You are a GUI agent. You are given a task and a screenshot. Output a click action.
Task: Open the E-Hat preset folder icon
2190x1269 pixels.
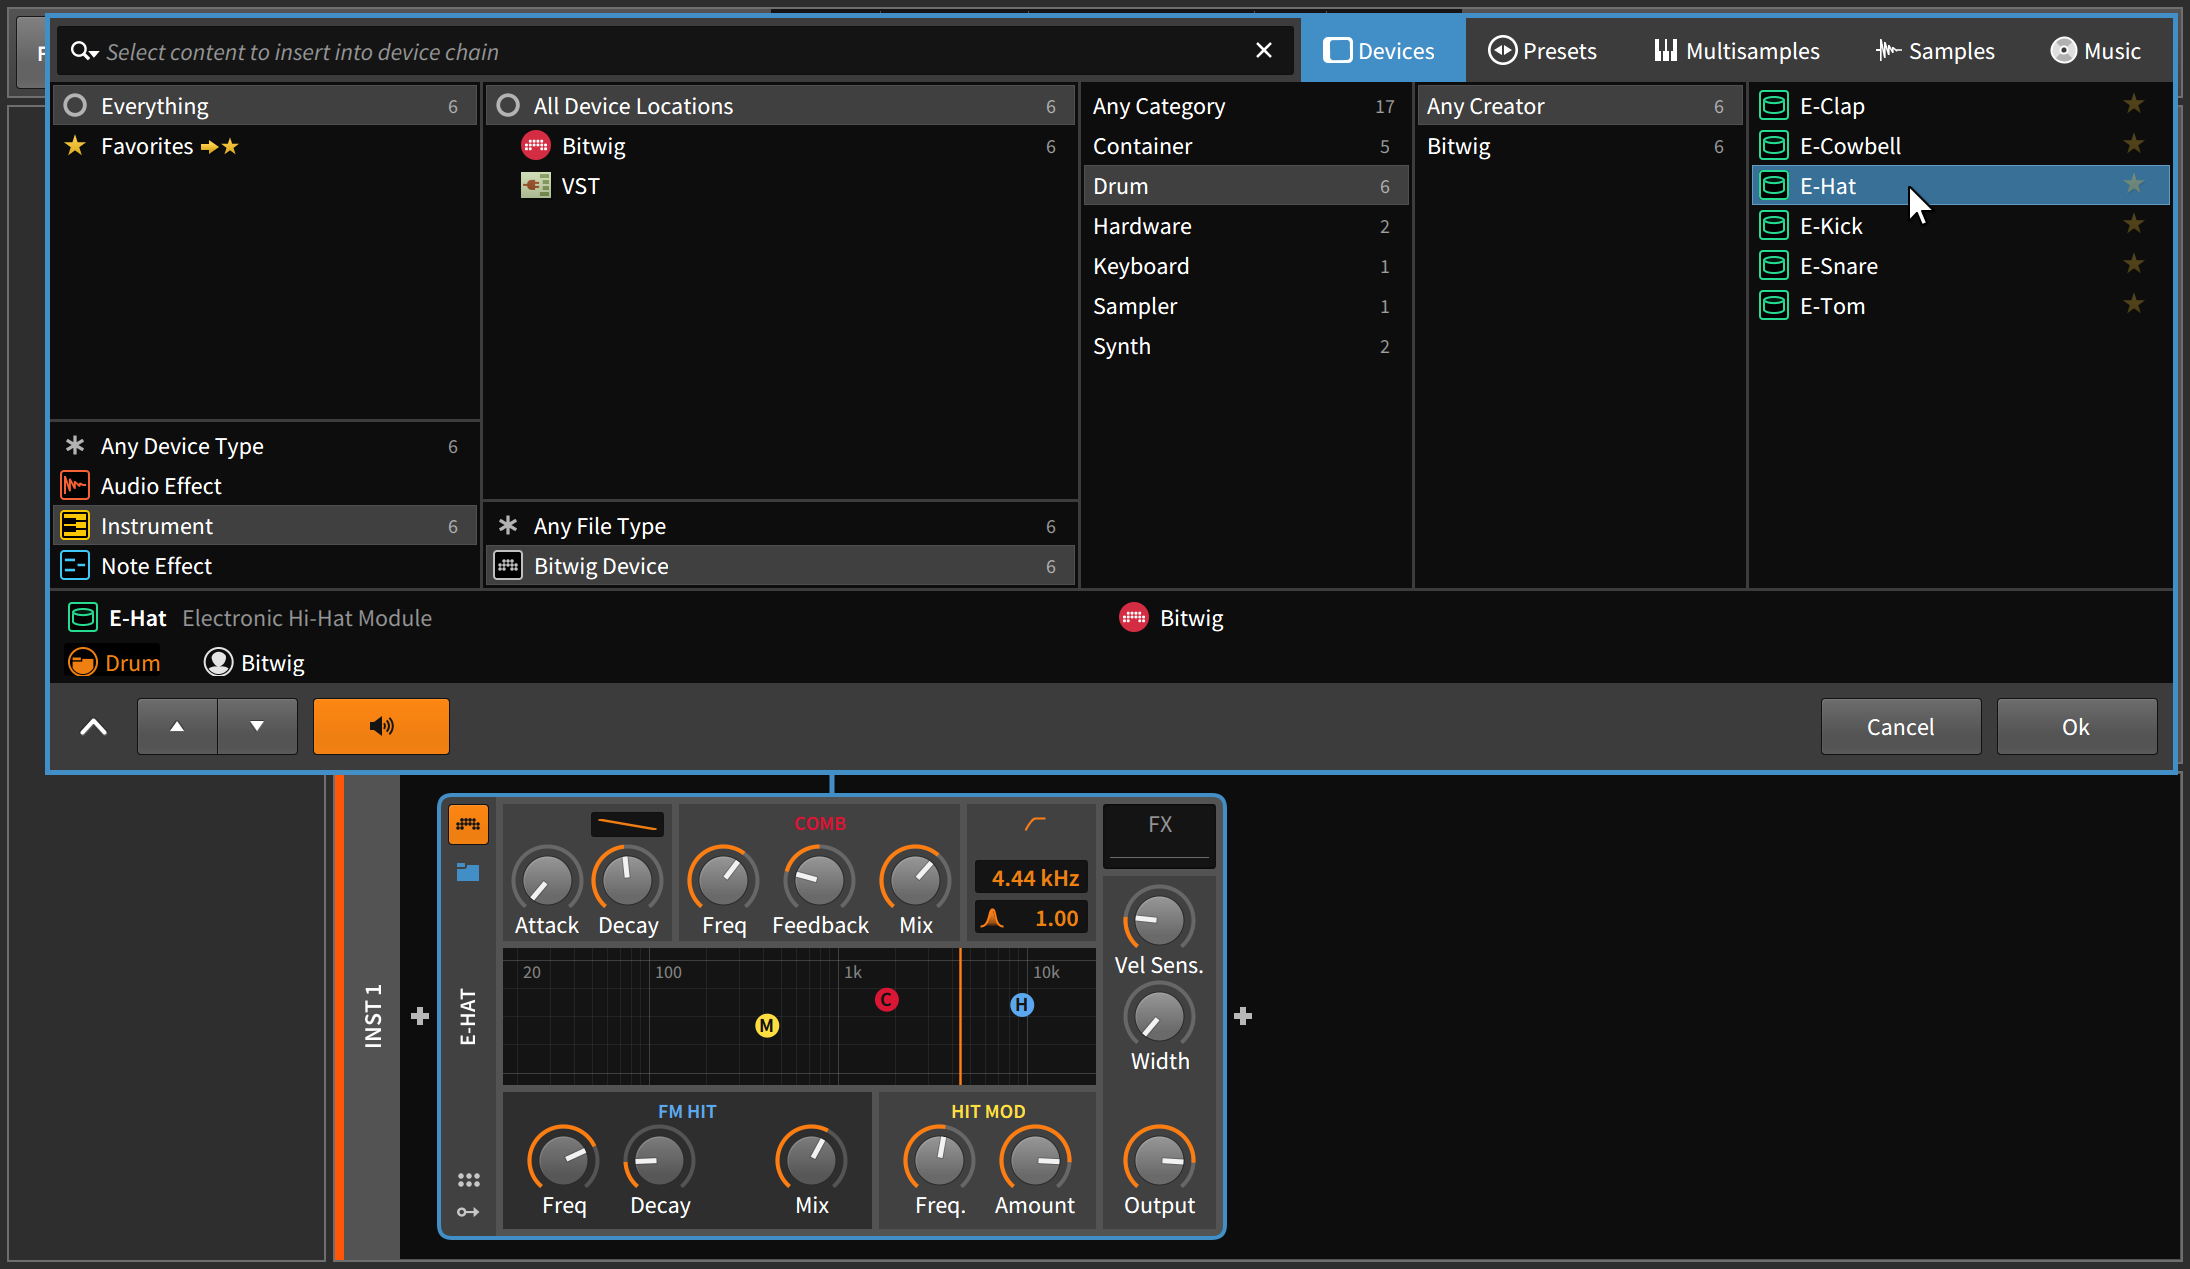click(x=468, y=872)
